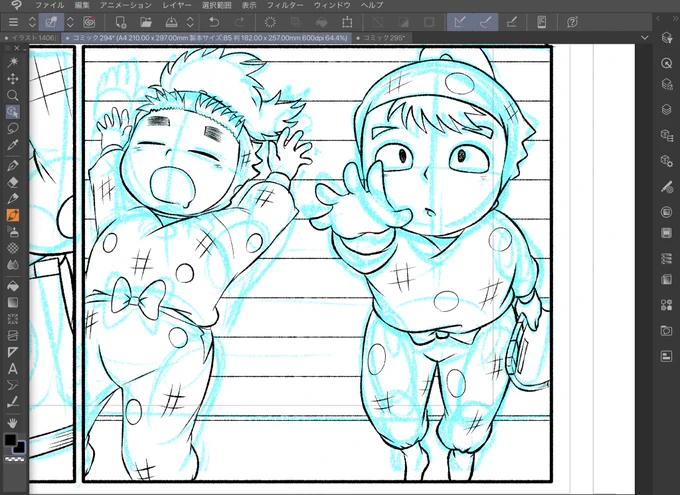This screenshot has height=495, width=680.
Task: Expand the stepper arrows after the sub tool icon
Action: pos(70,22)
